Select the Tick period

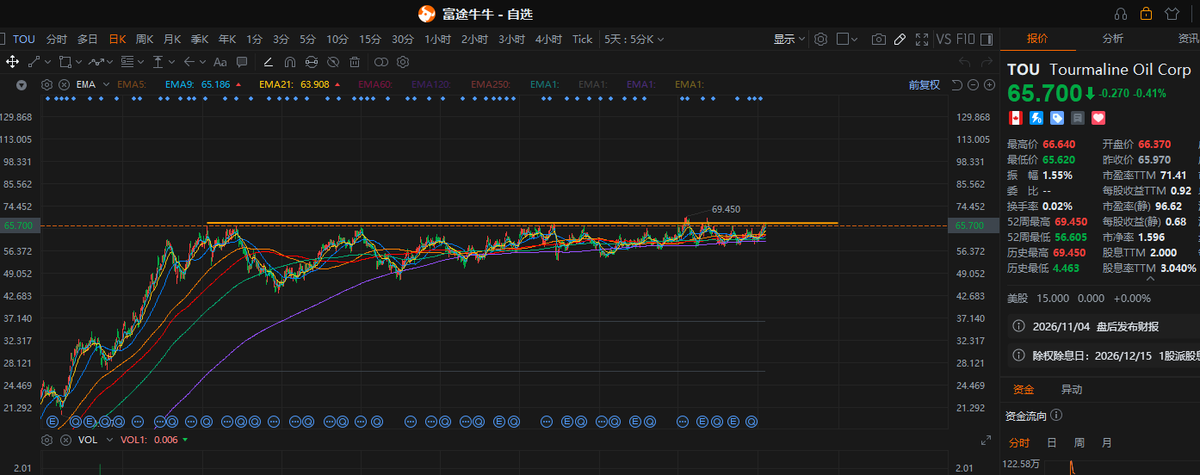582,39
